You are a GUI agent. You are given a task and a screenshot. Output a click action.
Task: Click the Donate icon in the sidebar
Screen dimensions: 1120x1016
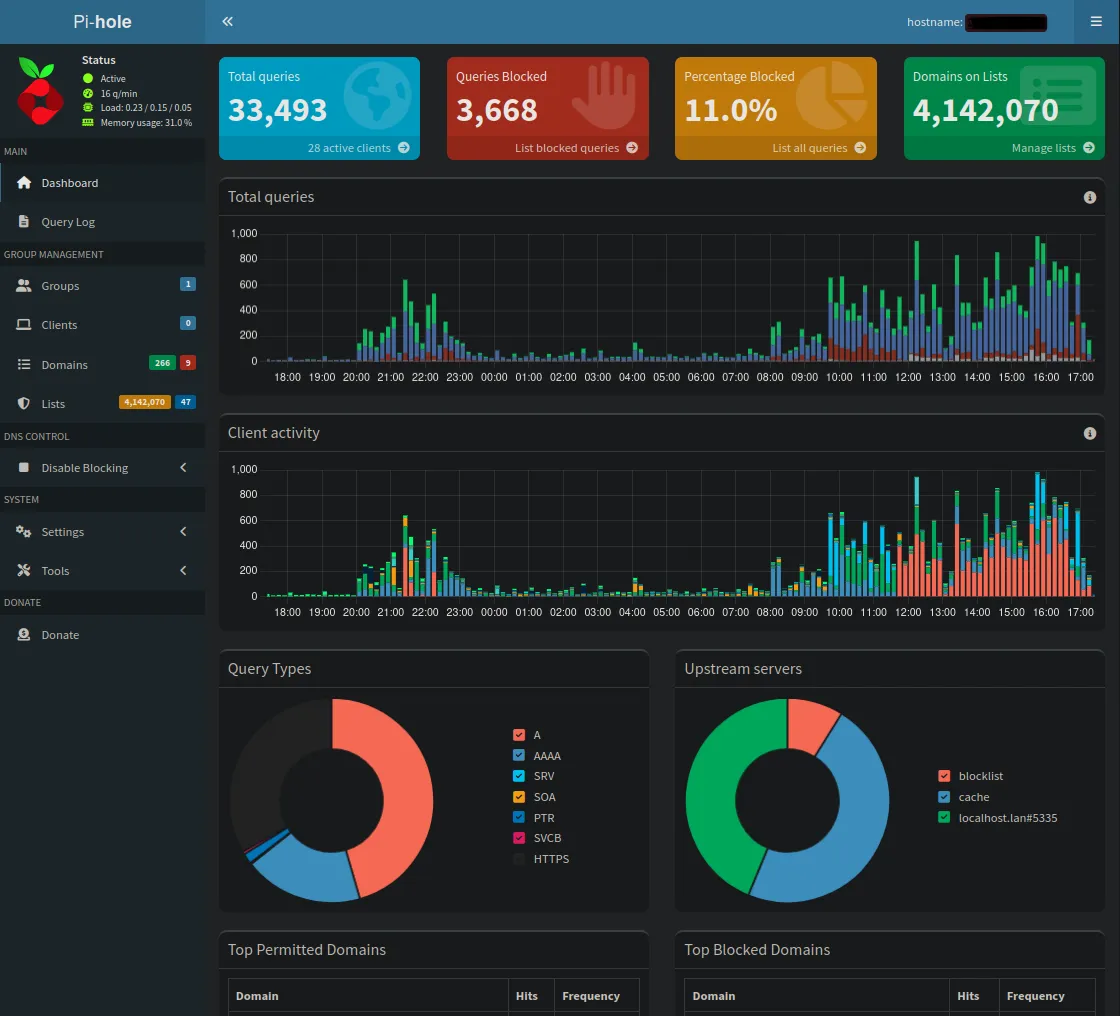[x=24, y=634]
